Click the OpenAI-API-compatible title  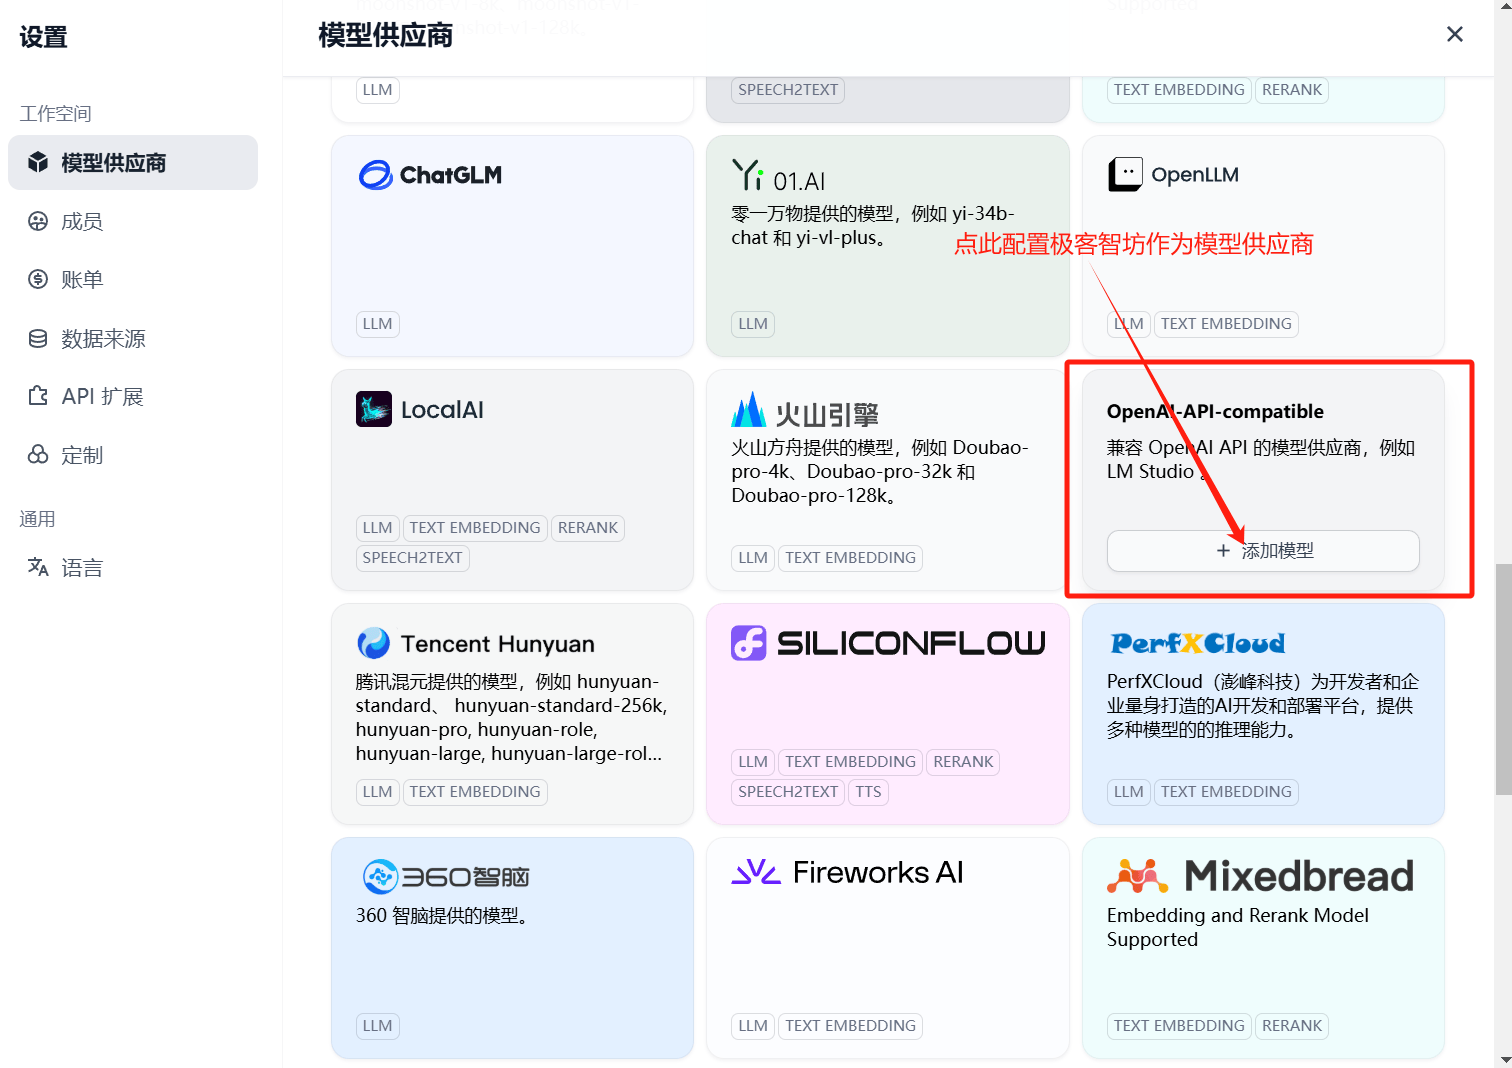click(x=1215, y=411)
